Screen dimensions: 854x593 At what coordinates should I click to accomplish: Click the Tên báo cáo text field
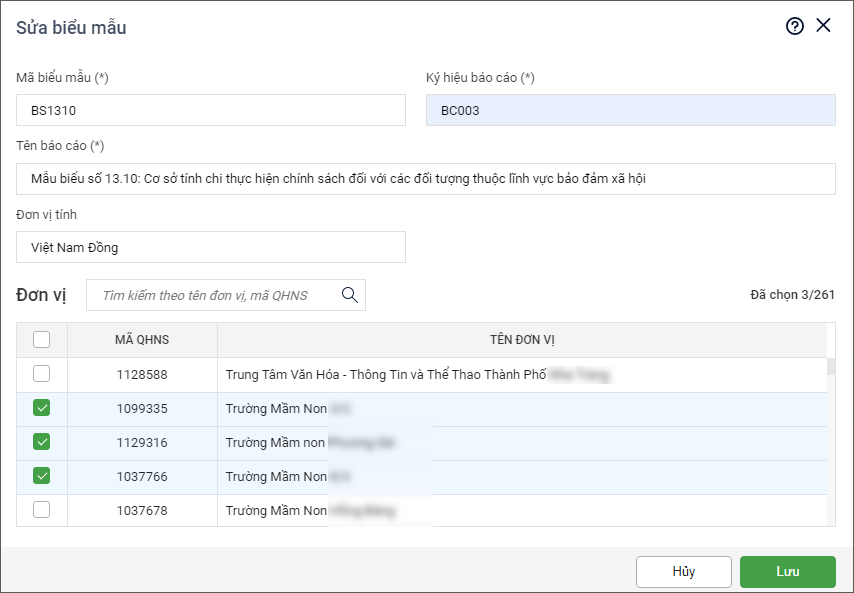click(425, 179)
